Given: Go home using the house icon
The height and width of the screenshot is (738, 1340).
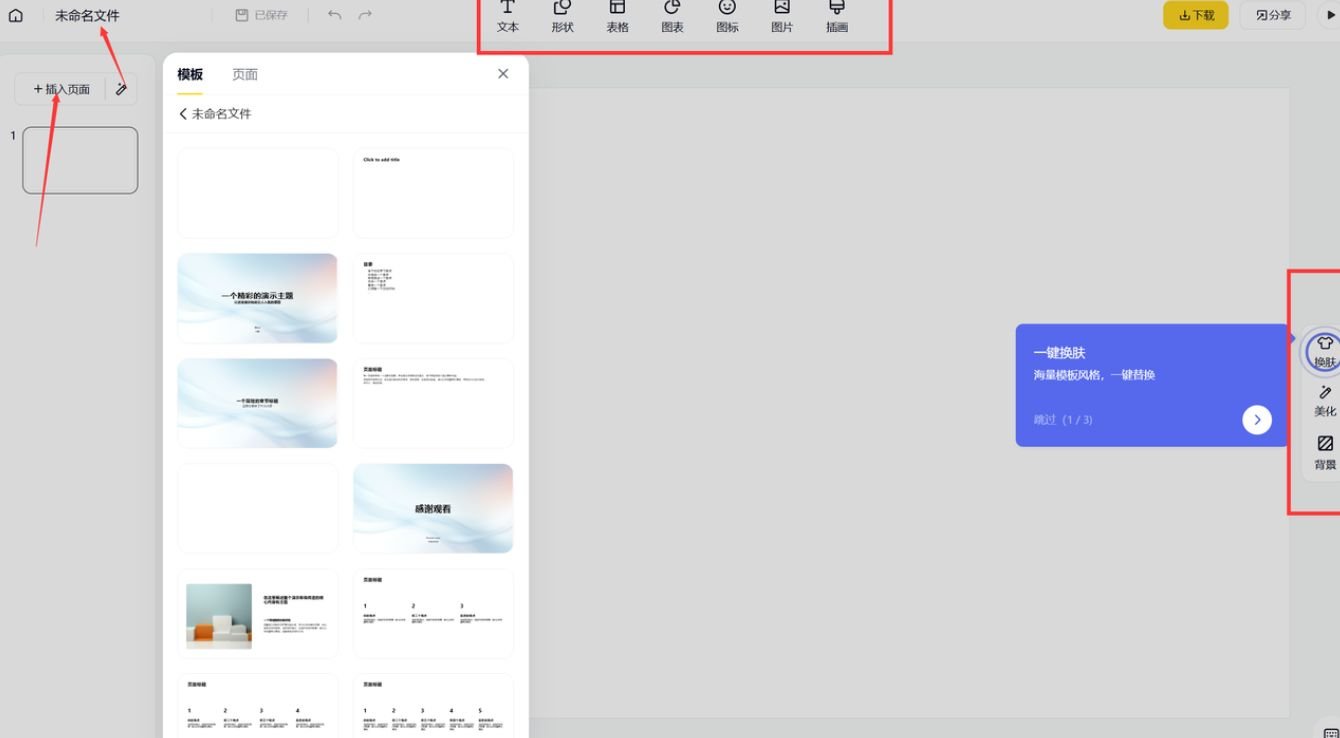Looking at the screenshot, I should [x=15, y=15].
